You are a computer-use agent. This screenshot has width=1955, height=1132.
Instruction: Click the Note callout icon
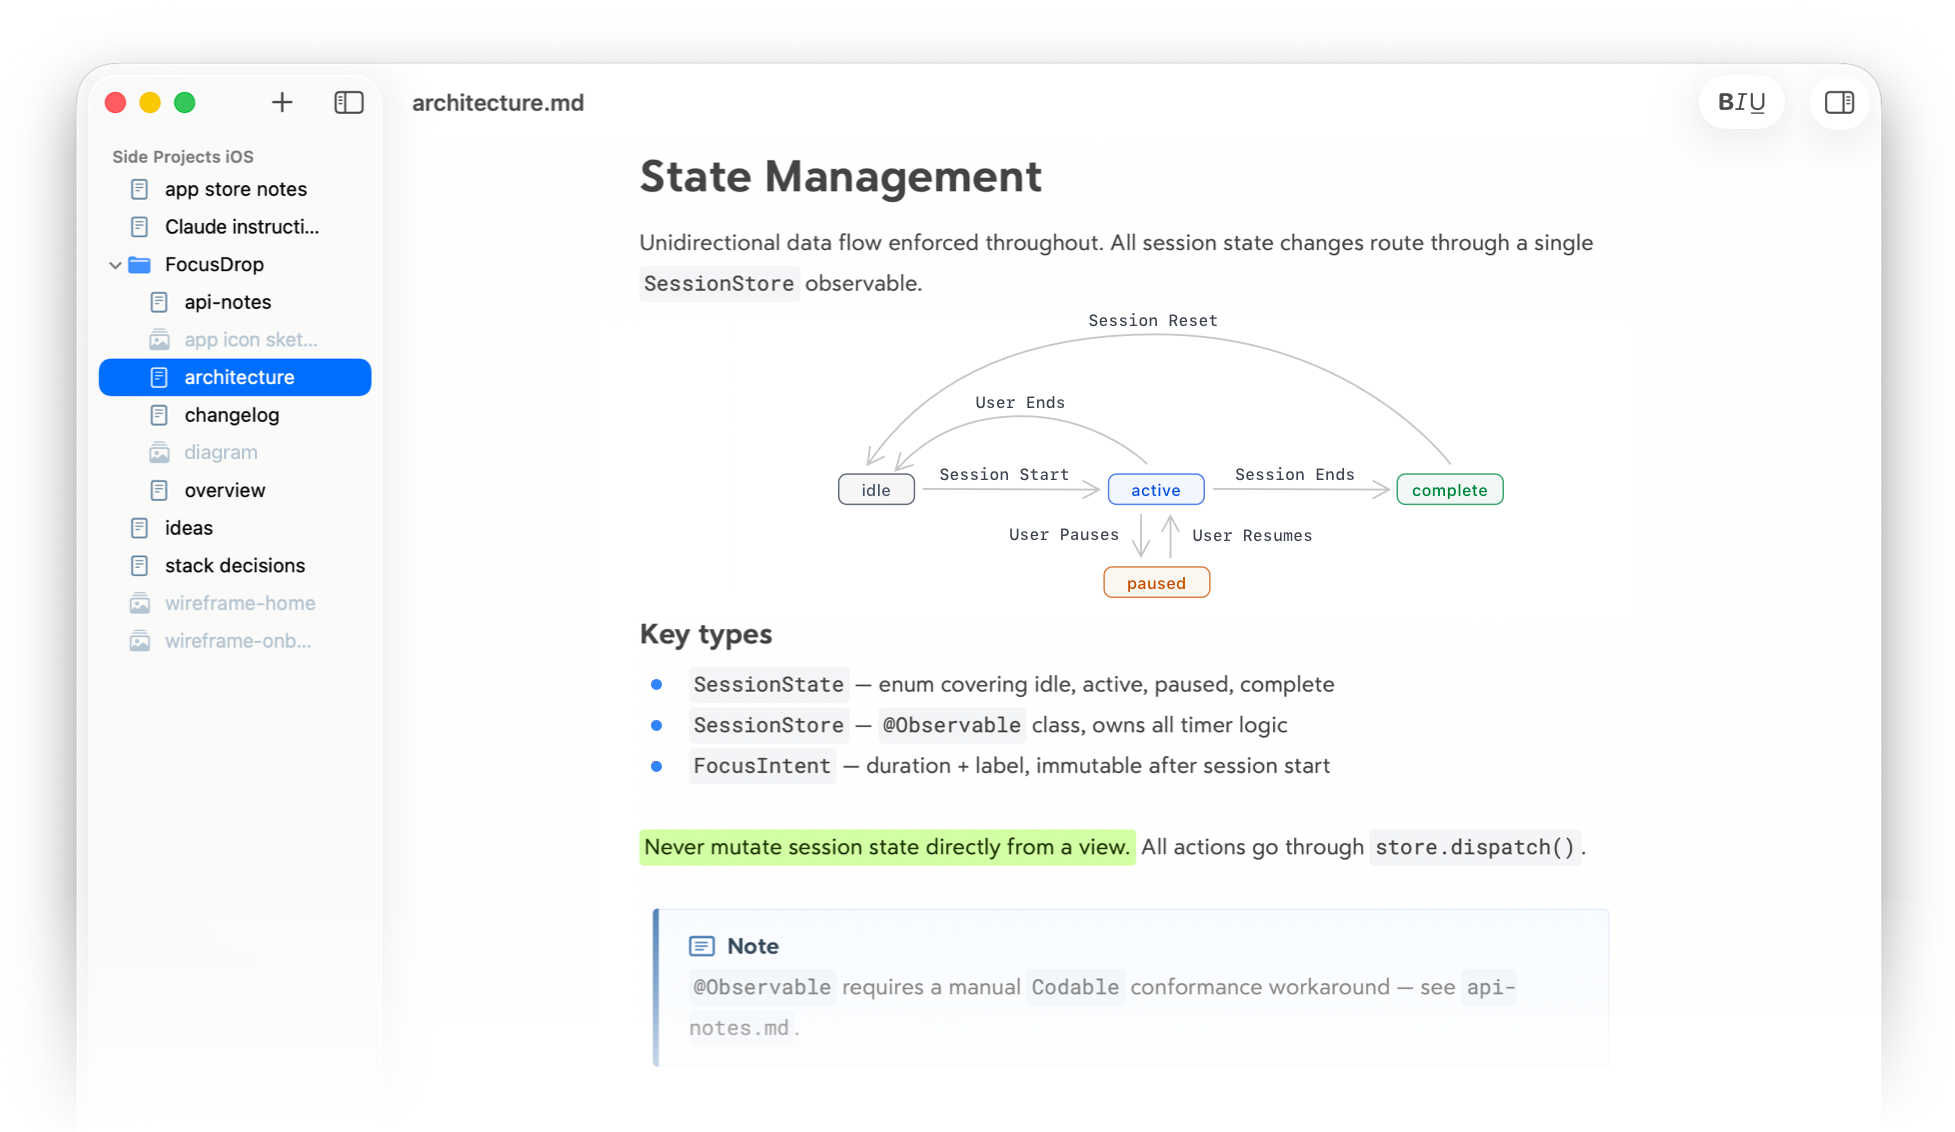point(702,946)
